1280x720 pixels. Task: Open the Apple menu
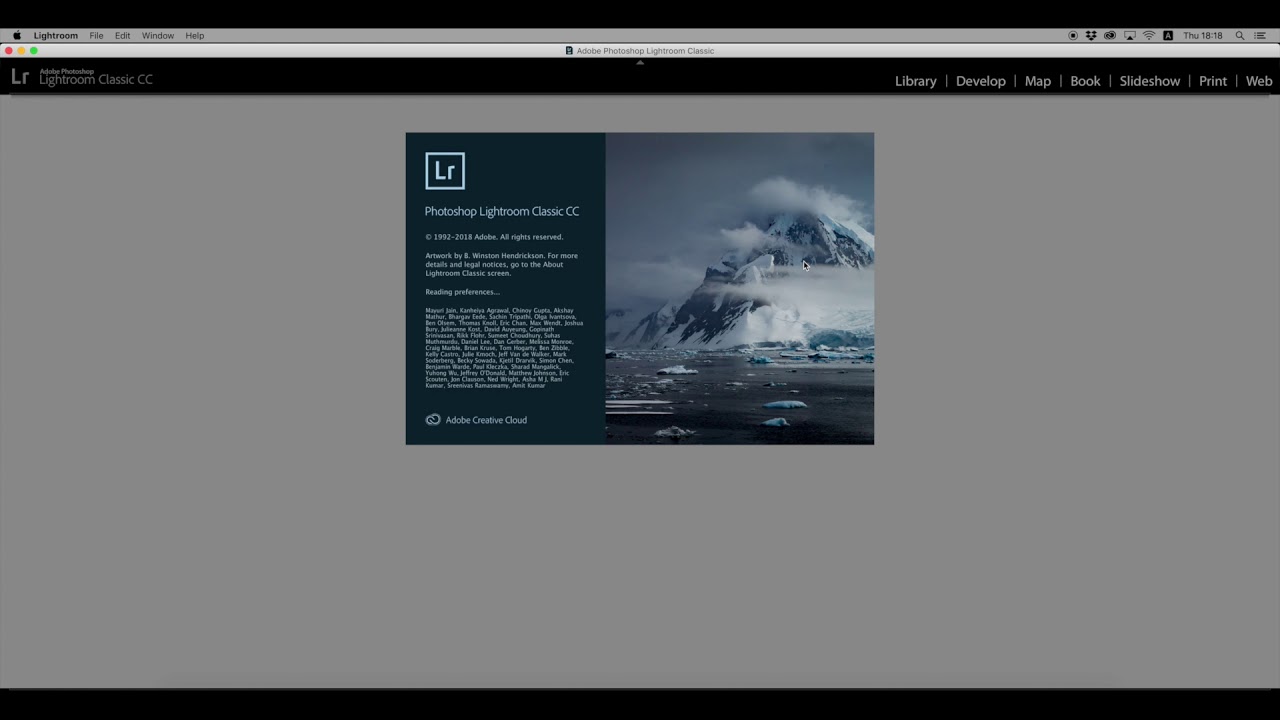(17, 35)
